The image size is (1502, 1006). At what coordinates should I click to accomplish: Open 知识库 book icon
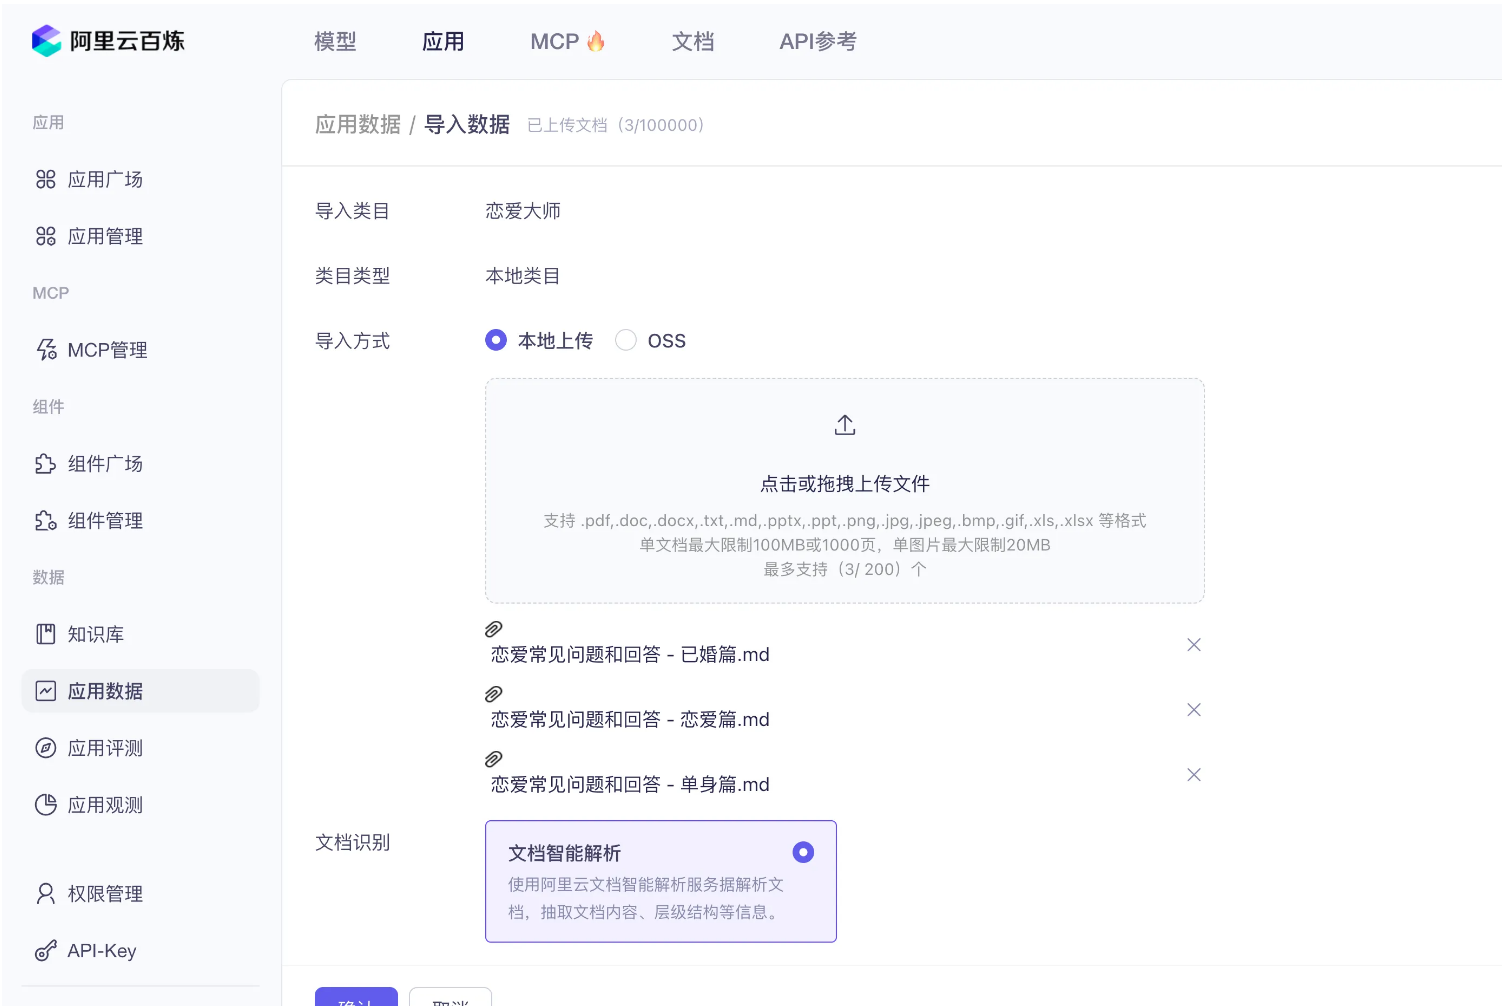click(46, 634)
